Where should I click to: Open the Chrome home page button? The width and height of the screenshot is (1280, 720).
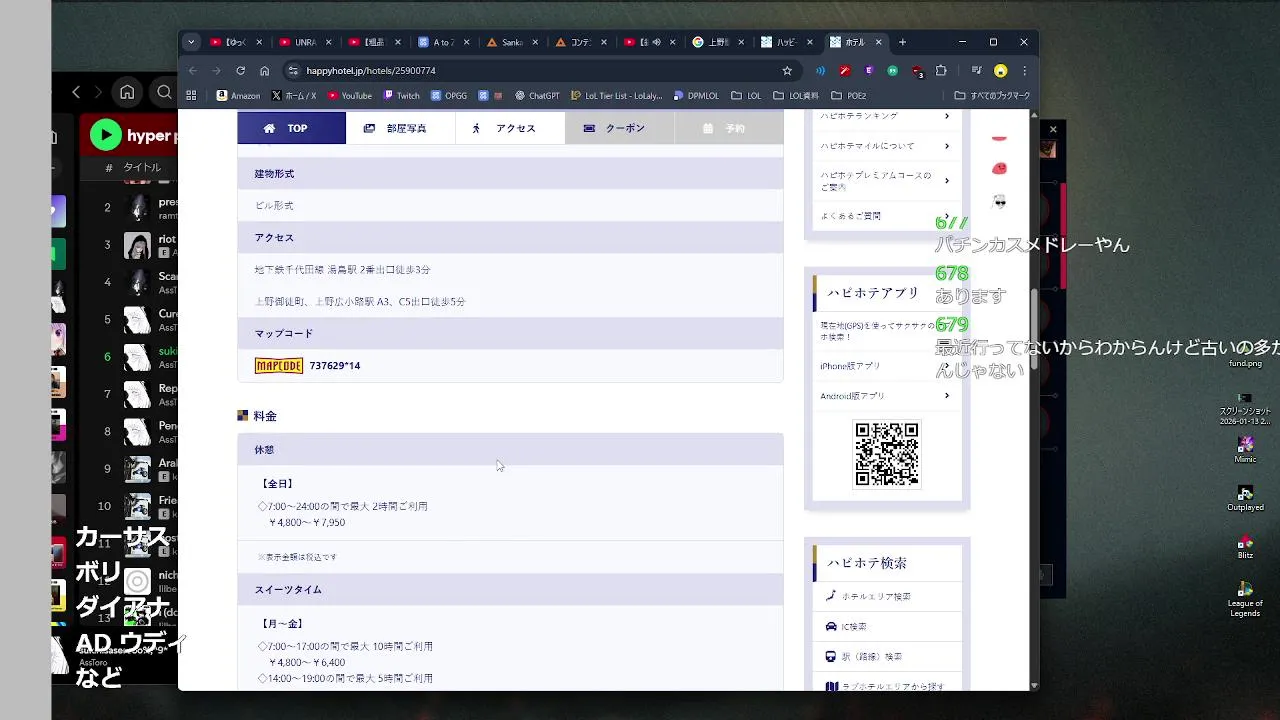coord(264,71)
